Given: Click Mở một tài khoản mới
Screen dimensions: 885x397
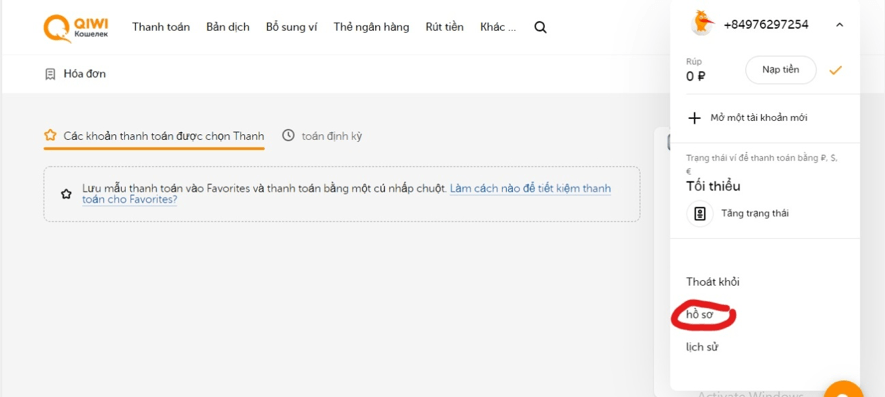Looking at the screenshot, I should 759,118.
